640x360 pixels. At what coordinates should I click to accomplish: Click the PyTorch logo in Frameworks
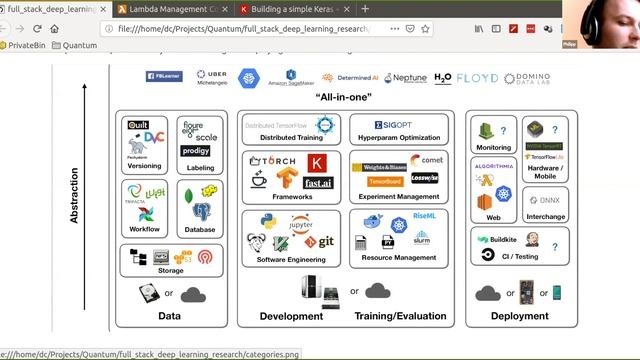click(272, 161)
